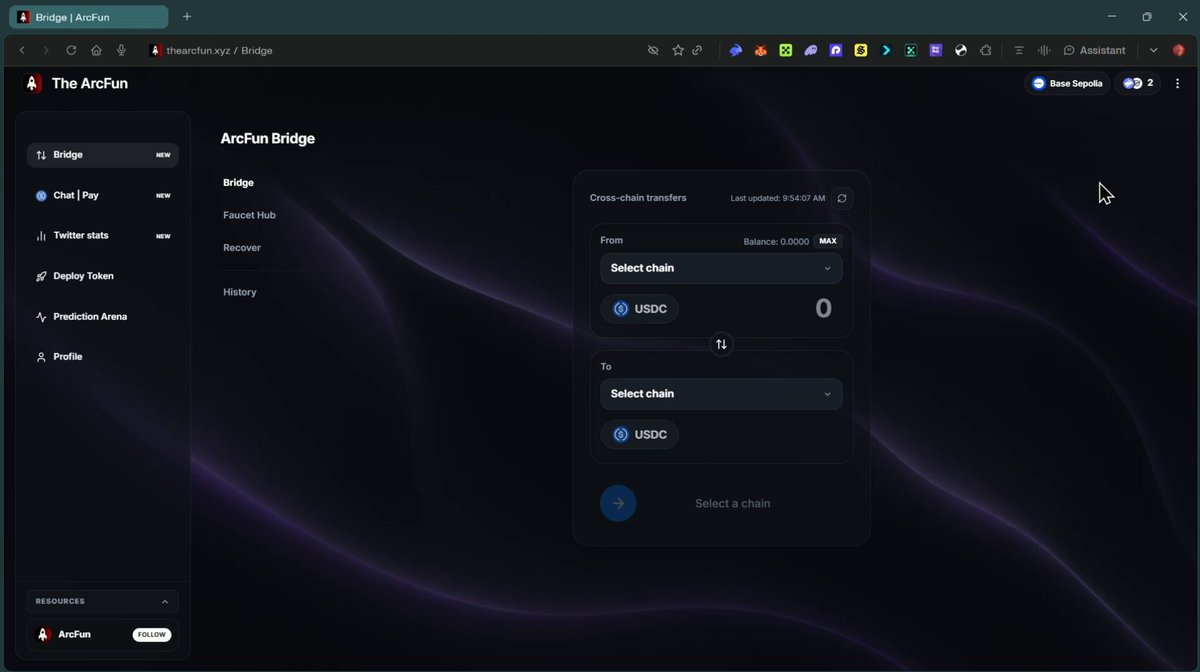Image resolution: width=1200 pixels, height=672 pixels.
Task: Open the browser extensions puzzle icon
Action: [986, 50]
